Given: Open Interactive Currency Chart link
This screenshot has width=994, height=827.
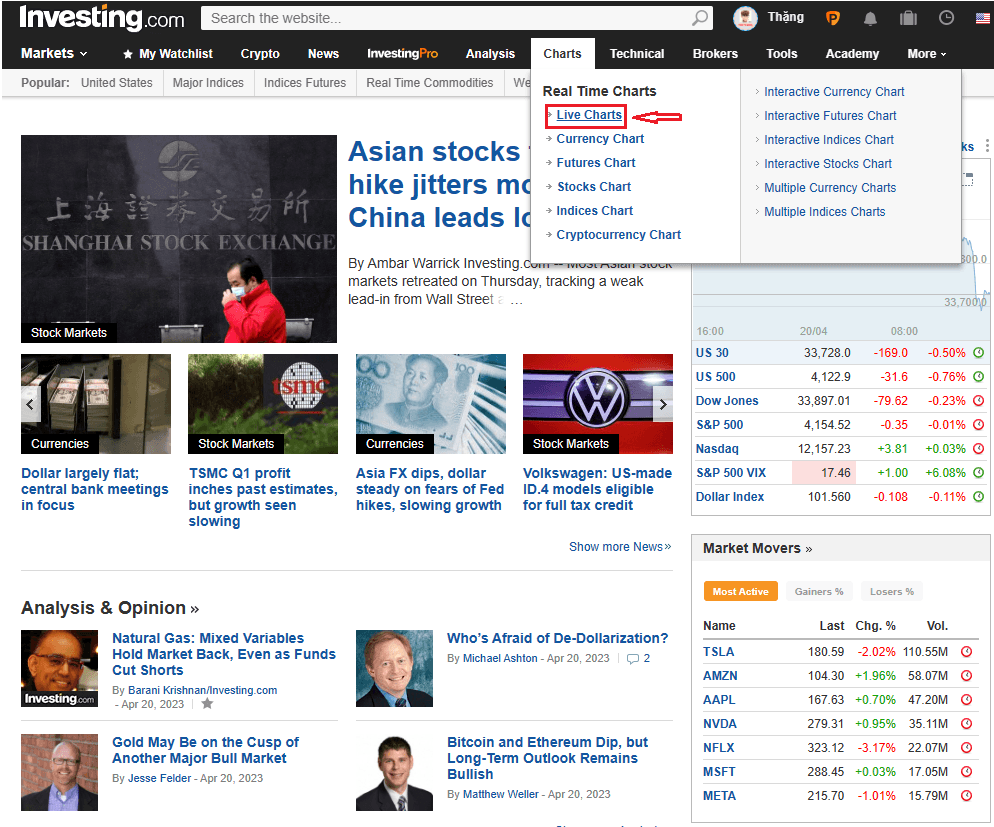Looking at the screenshot, I should click(834, 92).
